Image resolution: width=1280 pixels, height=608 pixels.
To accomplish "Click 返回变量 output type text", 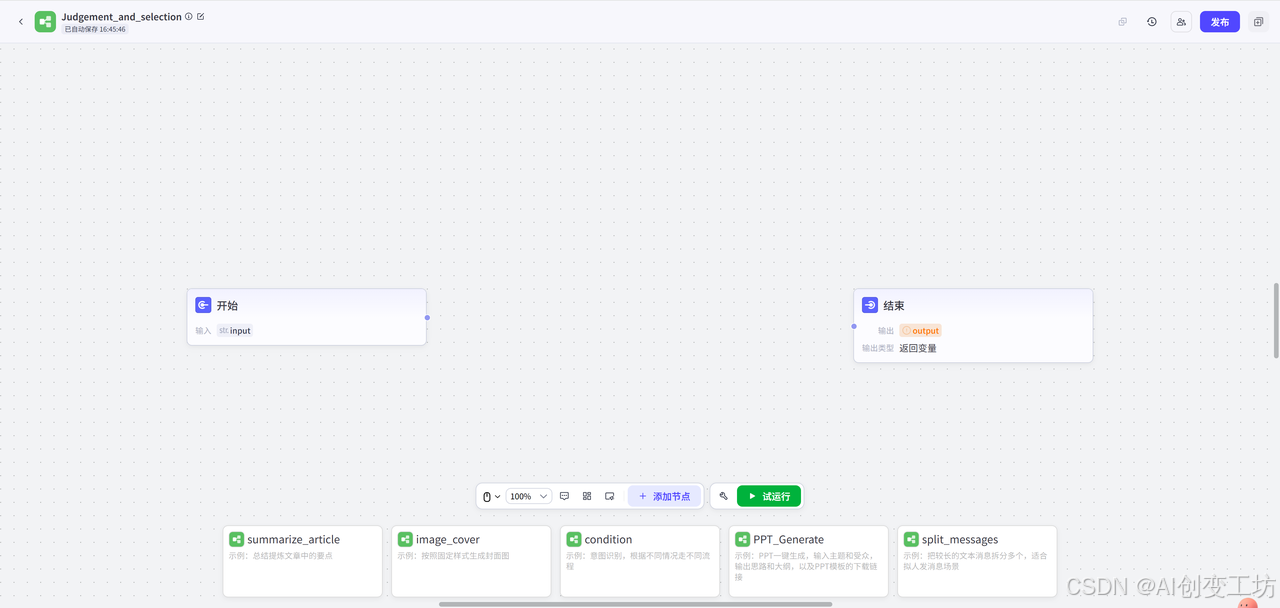I will (x=918, y=348).
